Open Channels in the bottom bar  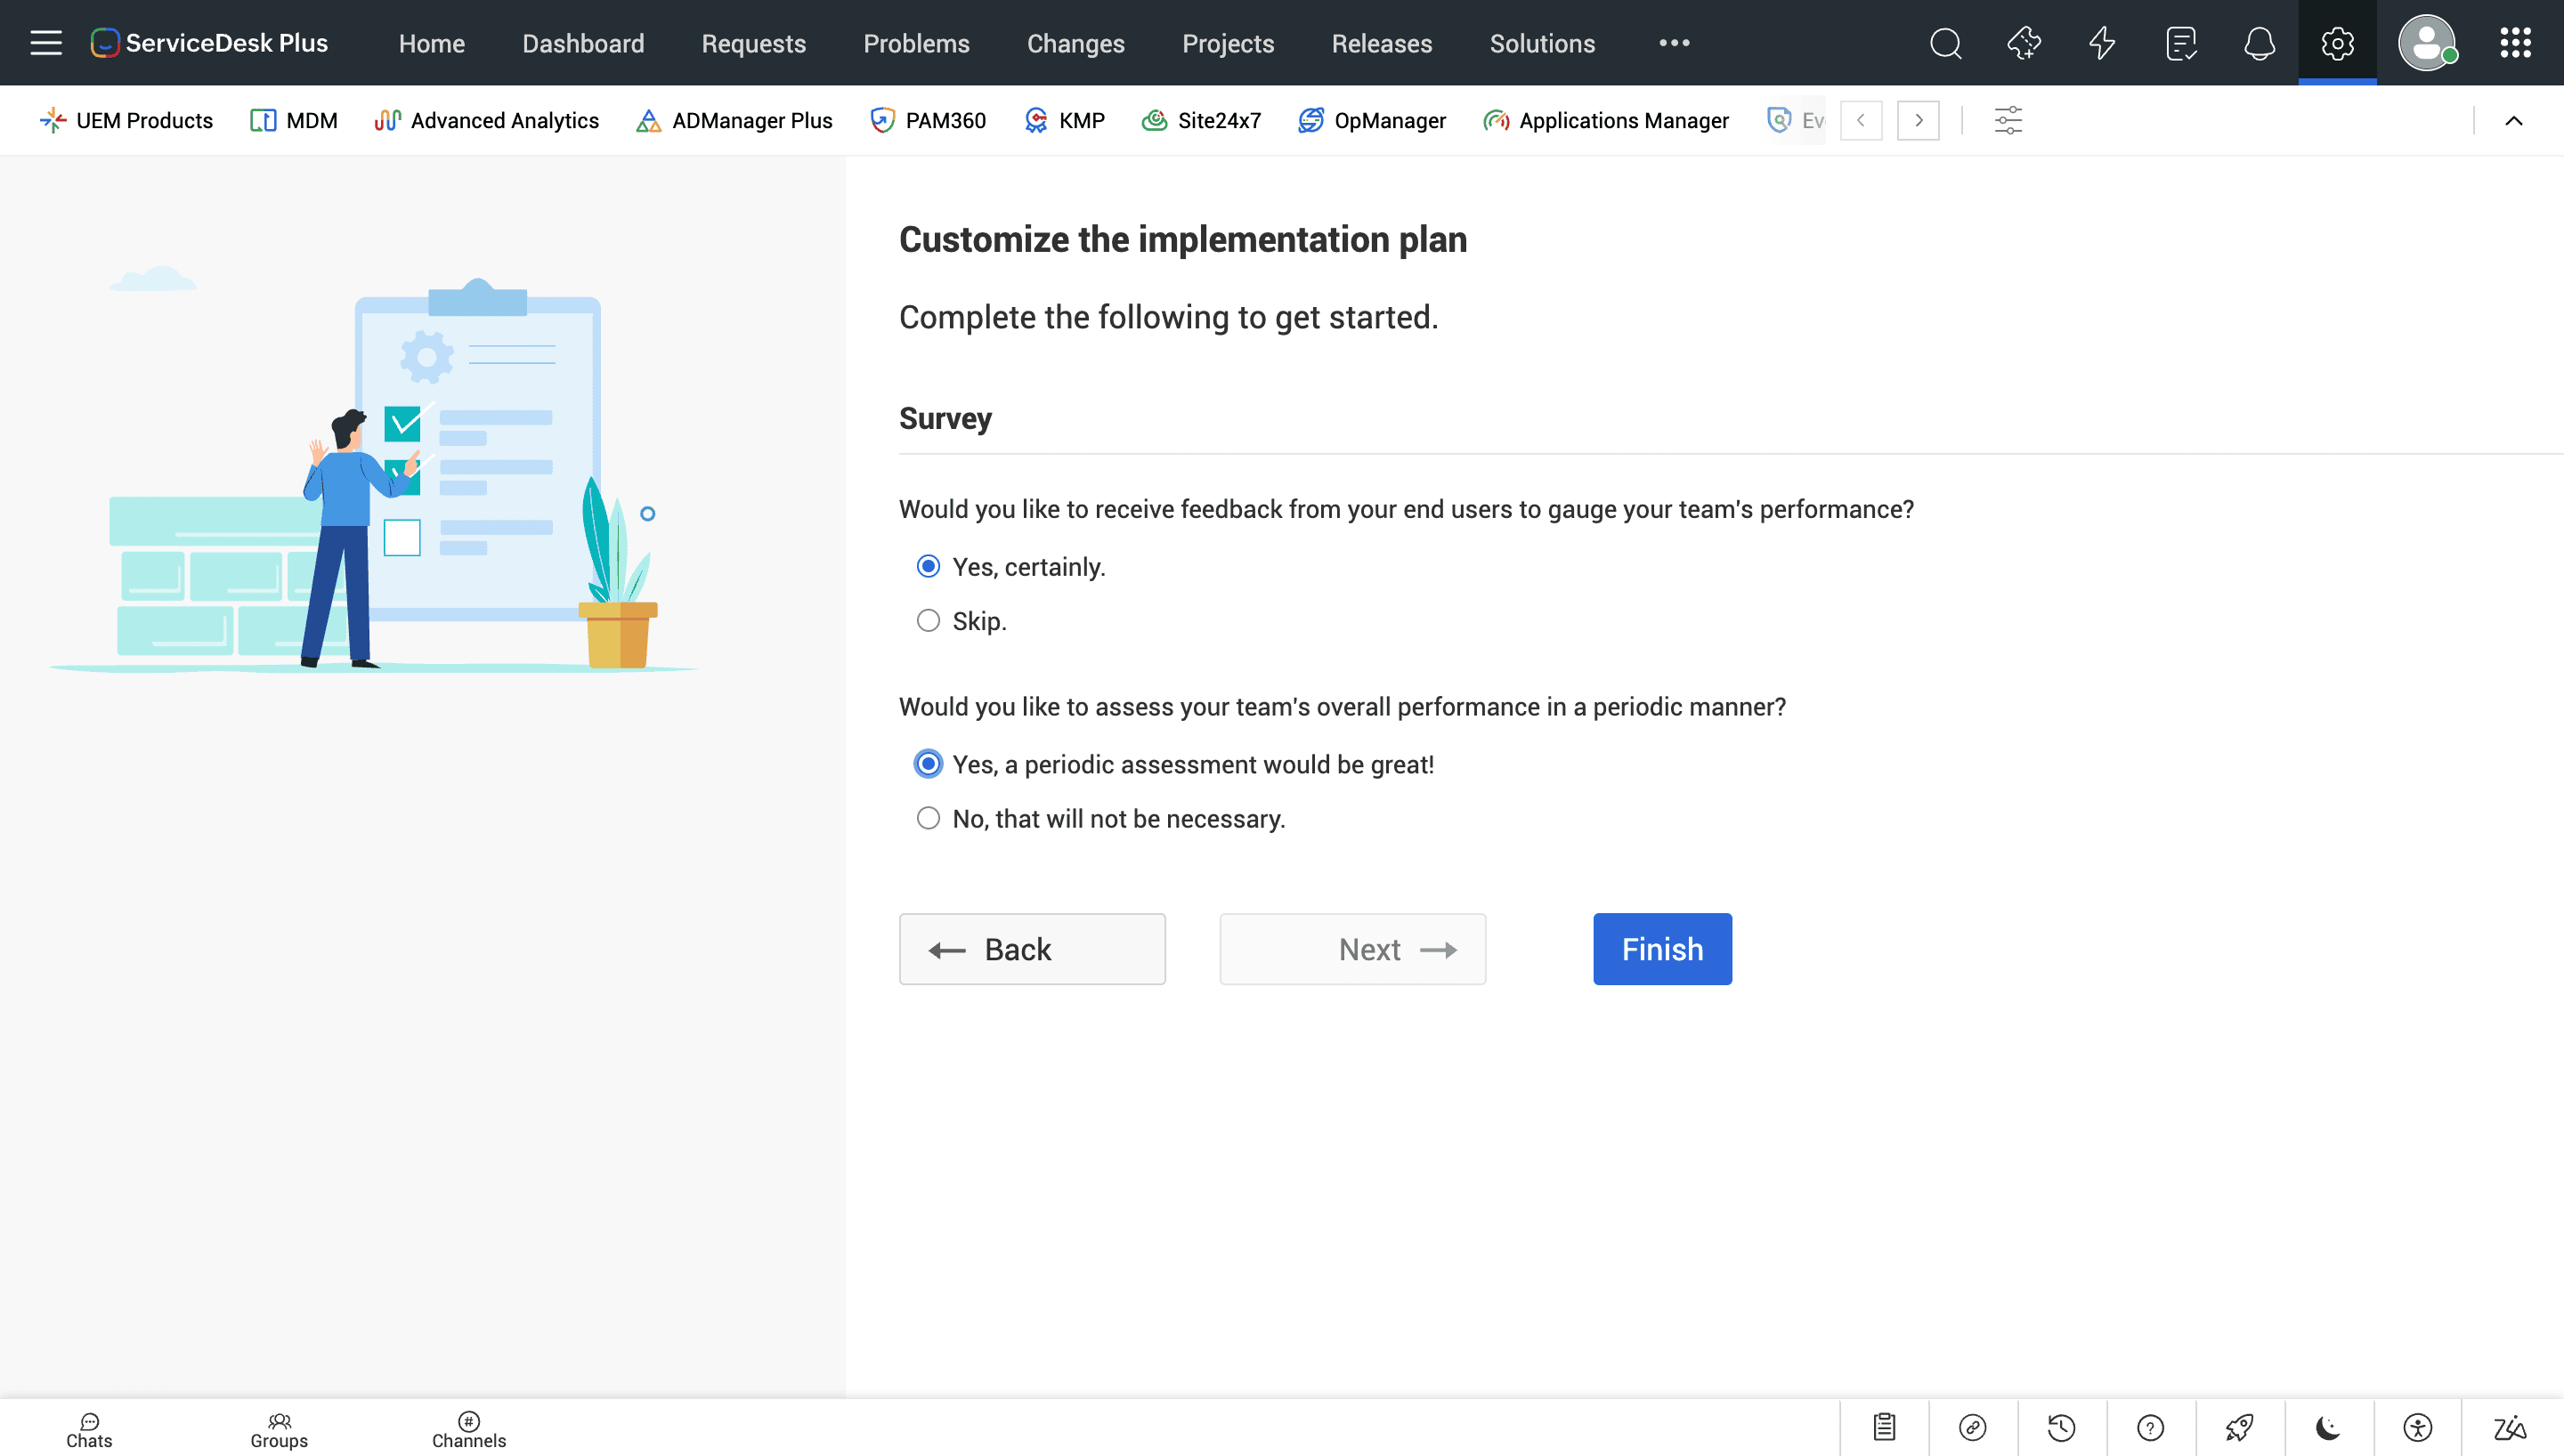[x=469, y=1431]
